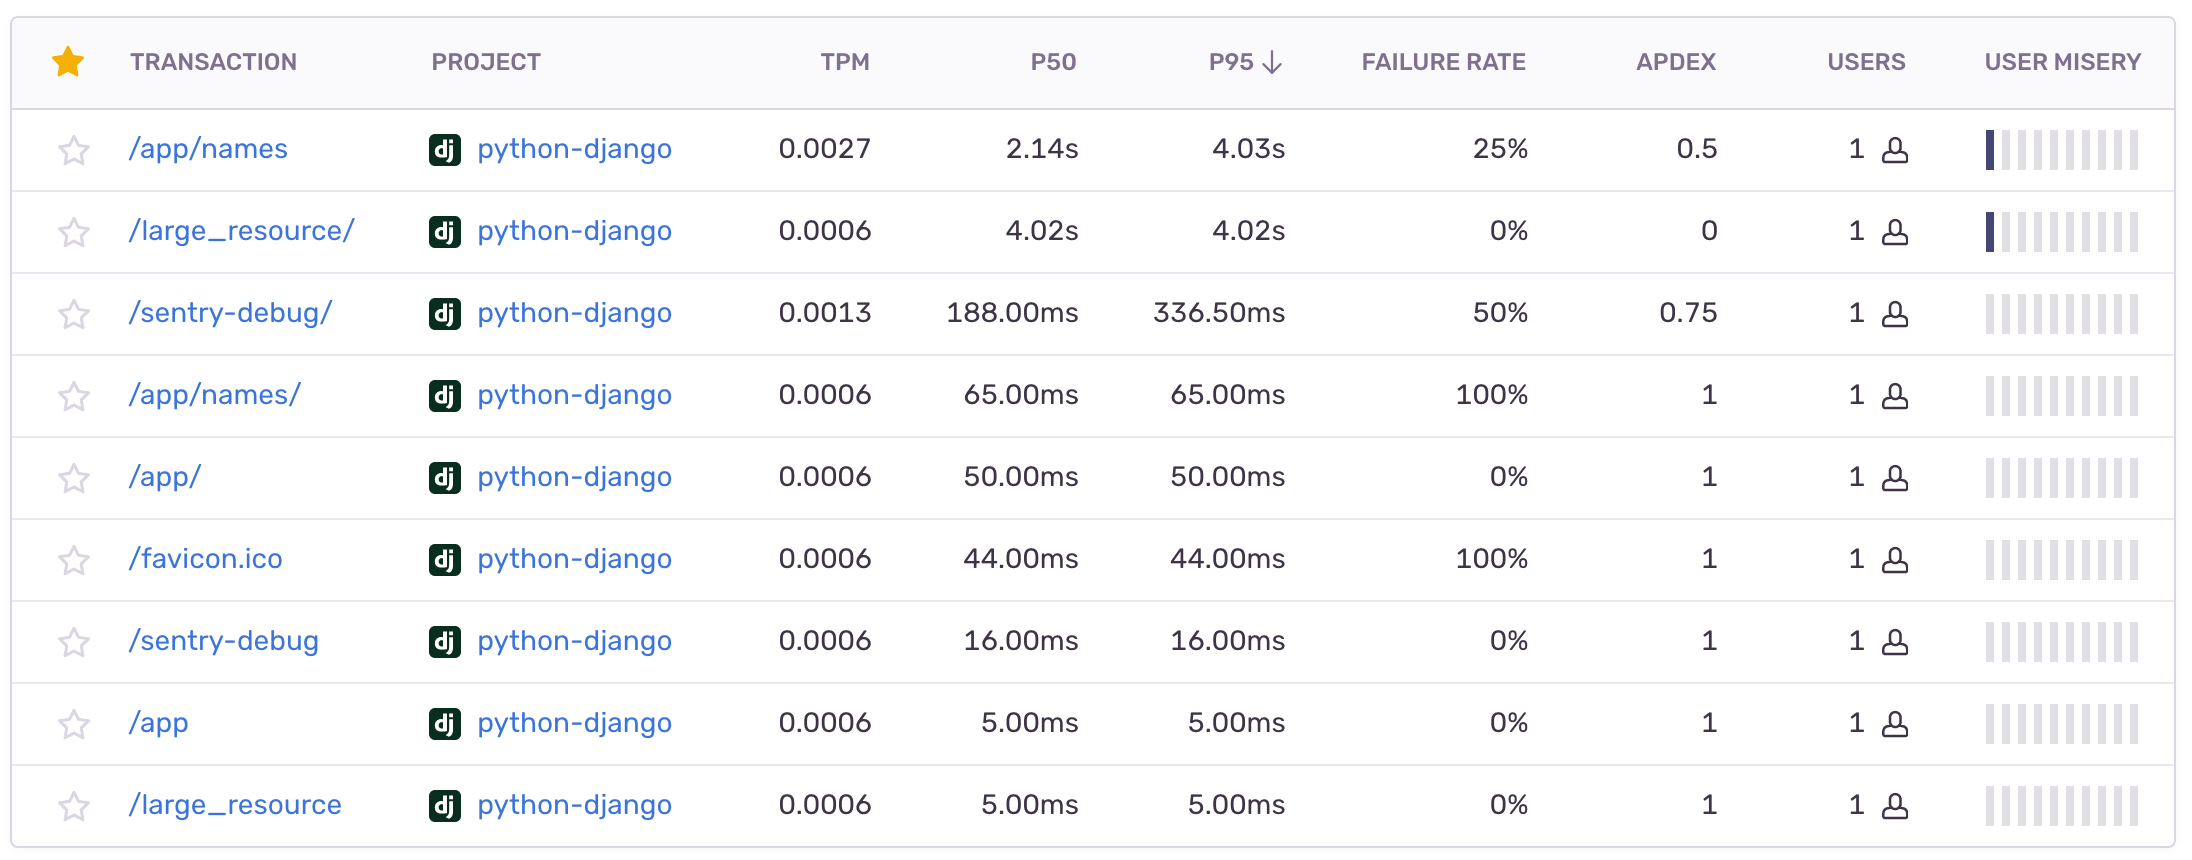Viewport: 2192px width, 860px height.
Task: Open the /large_resource transaction link
Action: pyautogui.click(x=235, y=805)
